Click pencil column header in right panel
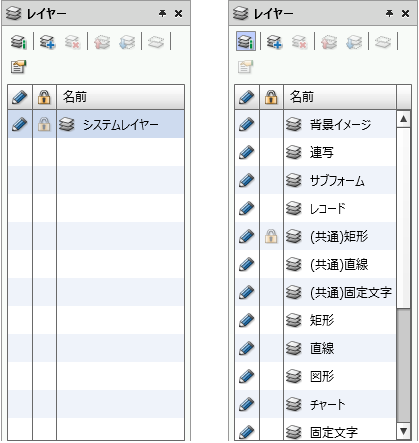 (247, 97)
